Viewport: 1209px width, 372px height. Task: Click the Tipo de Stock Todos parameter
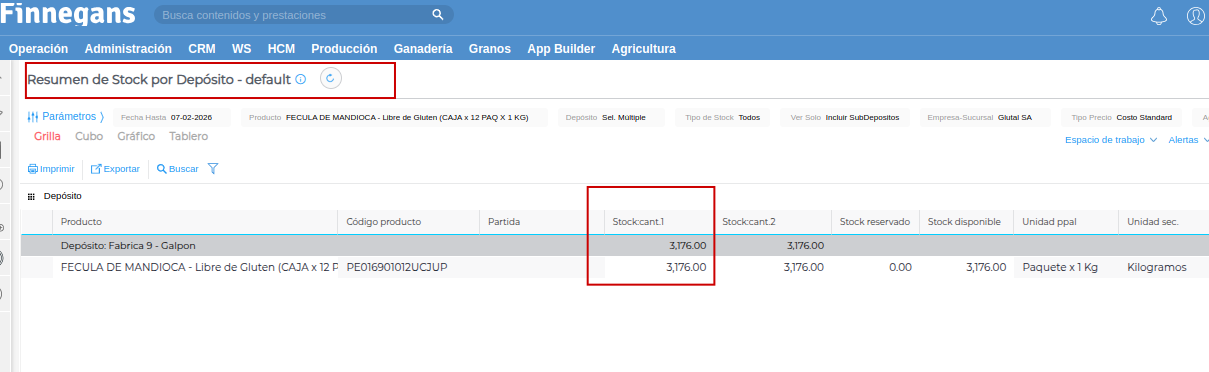723,117
